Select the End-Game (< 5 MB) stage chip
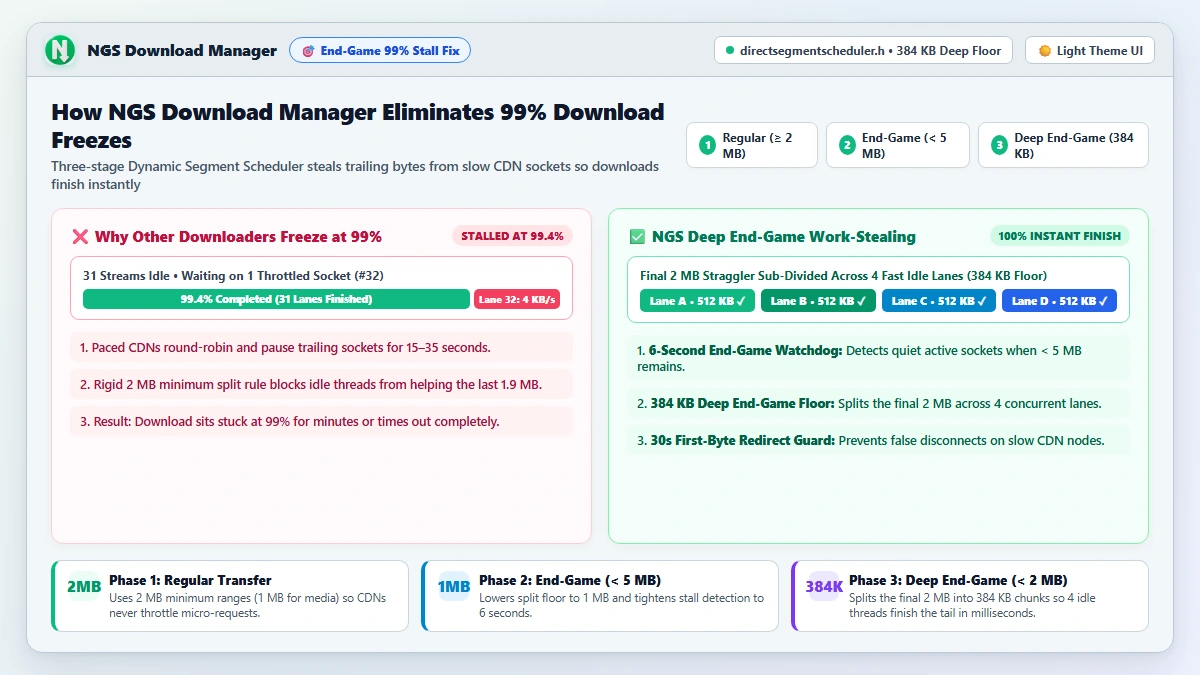This screenshot has height=675, width=1200. [x=898, y=145]
